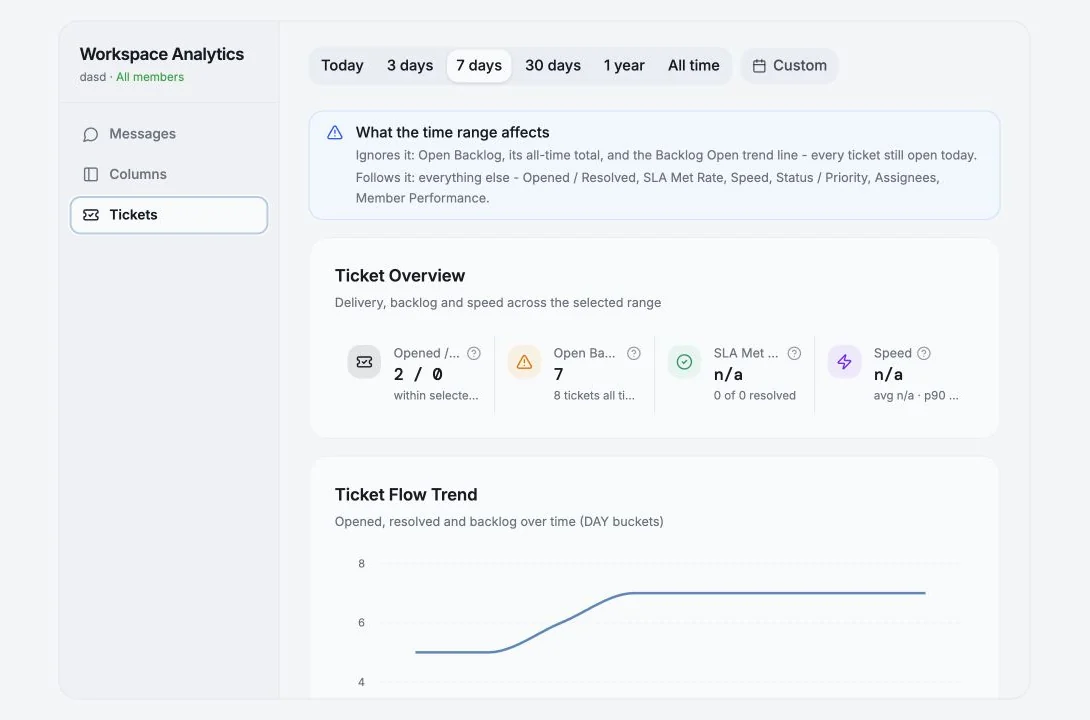Viewport: 1090px width, 720px height.
Task: Click the calendar icon beside Custom
Action: pyautogui.click(x=759, y=65)
